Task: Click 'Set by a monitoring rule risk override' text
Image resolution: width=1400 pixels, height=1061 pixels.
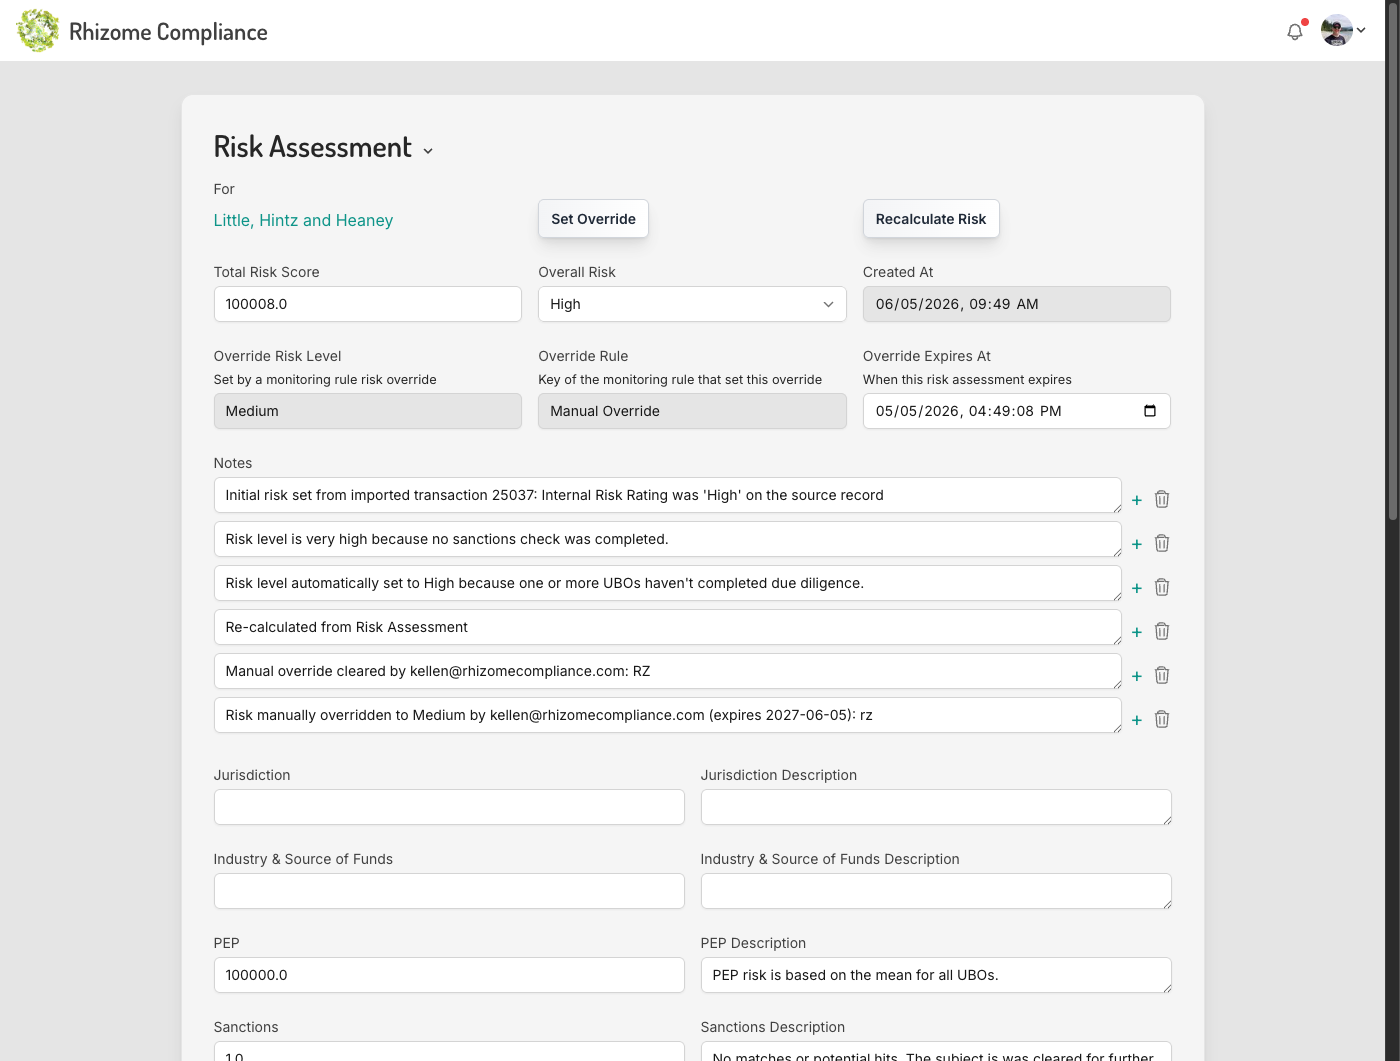Action: point(325,380)
